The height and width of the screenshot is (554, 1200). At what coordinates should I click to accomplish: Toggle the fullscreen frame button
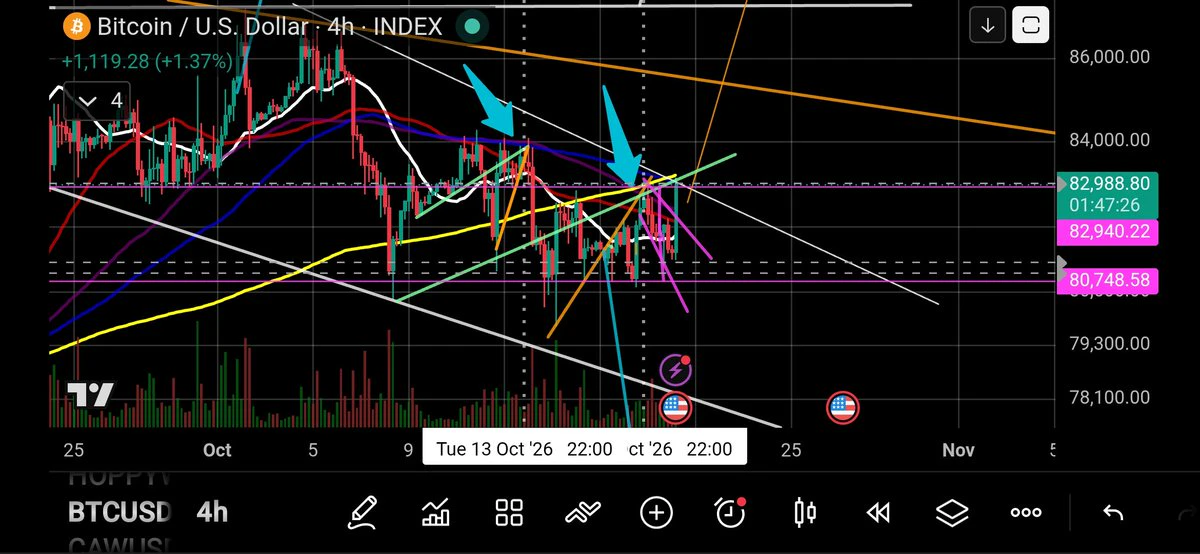(1030, 25)
